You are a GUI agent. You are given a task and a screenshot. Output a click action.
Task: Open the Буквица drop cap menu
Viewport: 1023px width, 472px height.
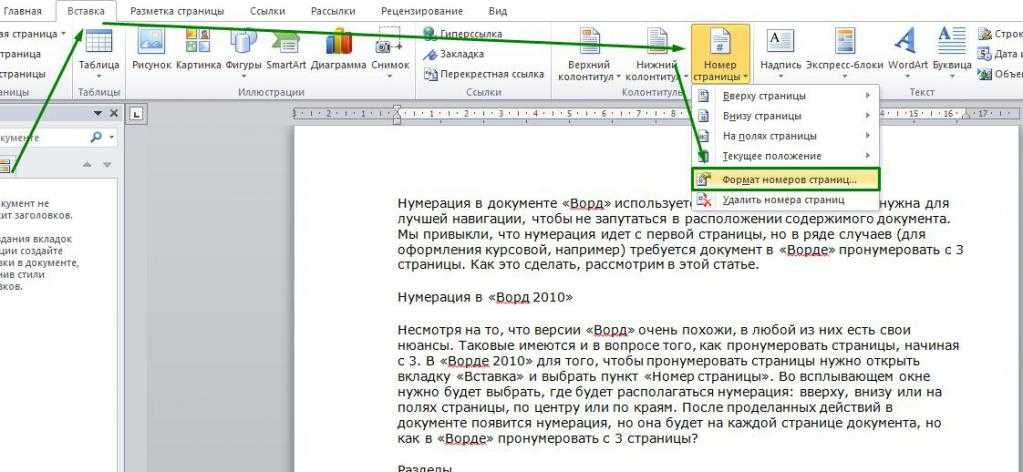point(951,54)
